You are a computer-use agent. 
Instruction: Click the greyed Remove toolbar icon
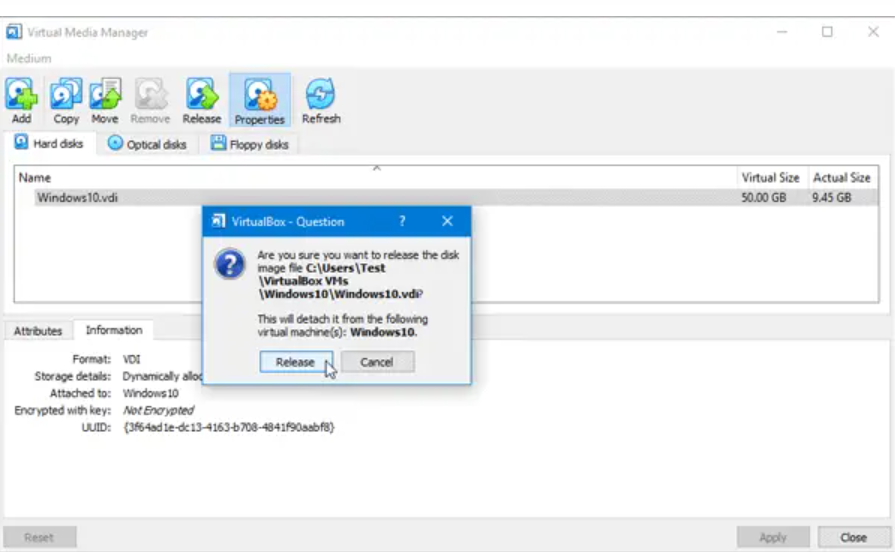[150, 101]
